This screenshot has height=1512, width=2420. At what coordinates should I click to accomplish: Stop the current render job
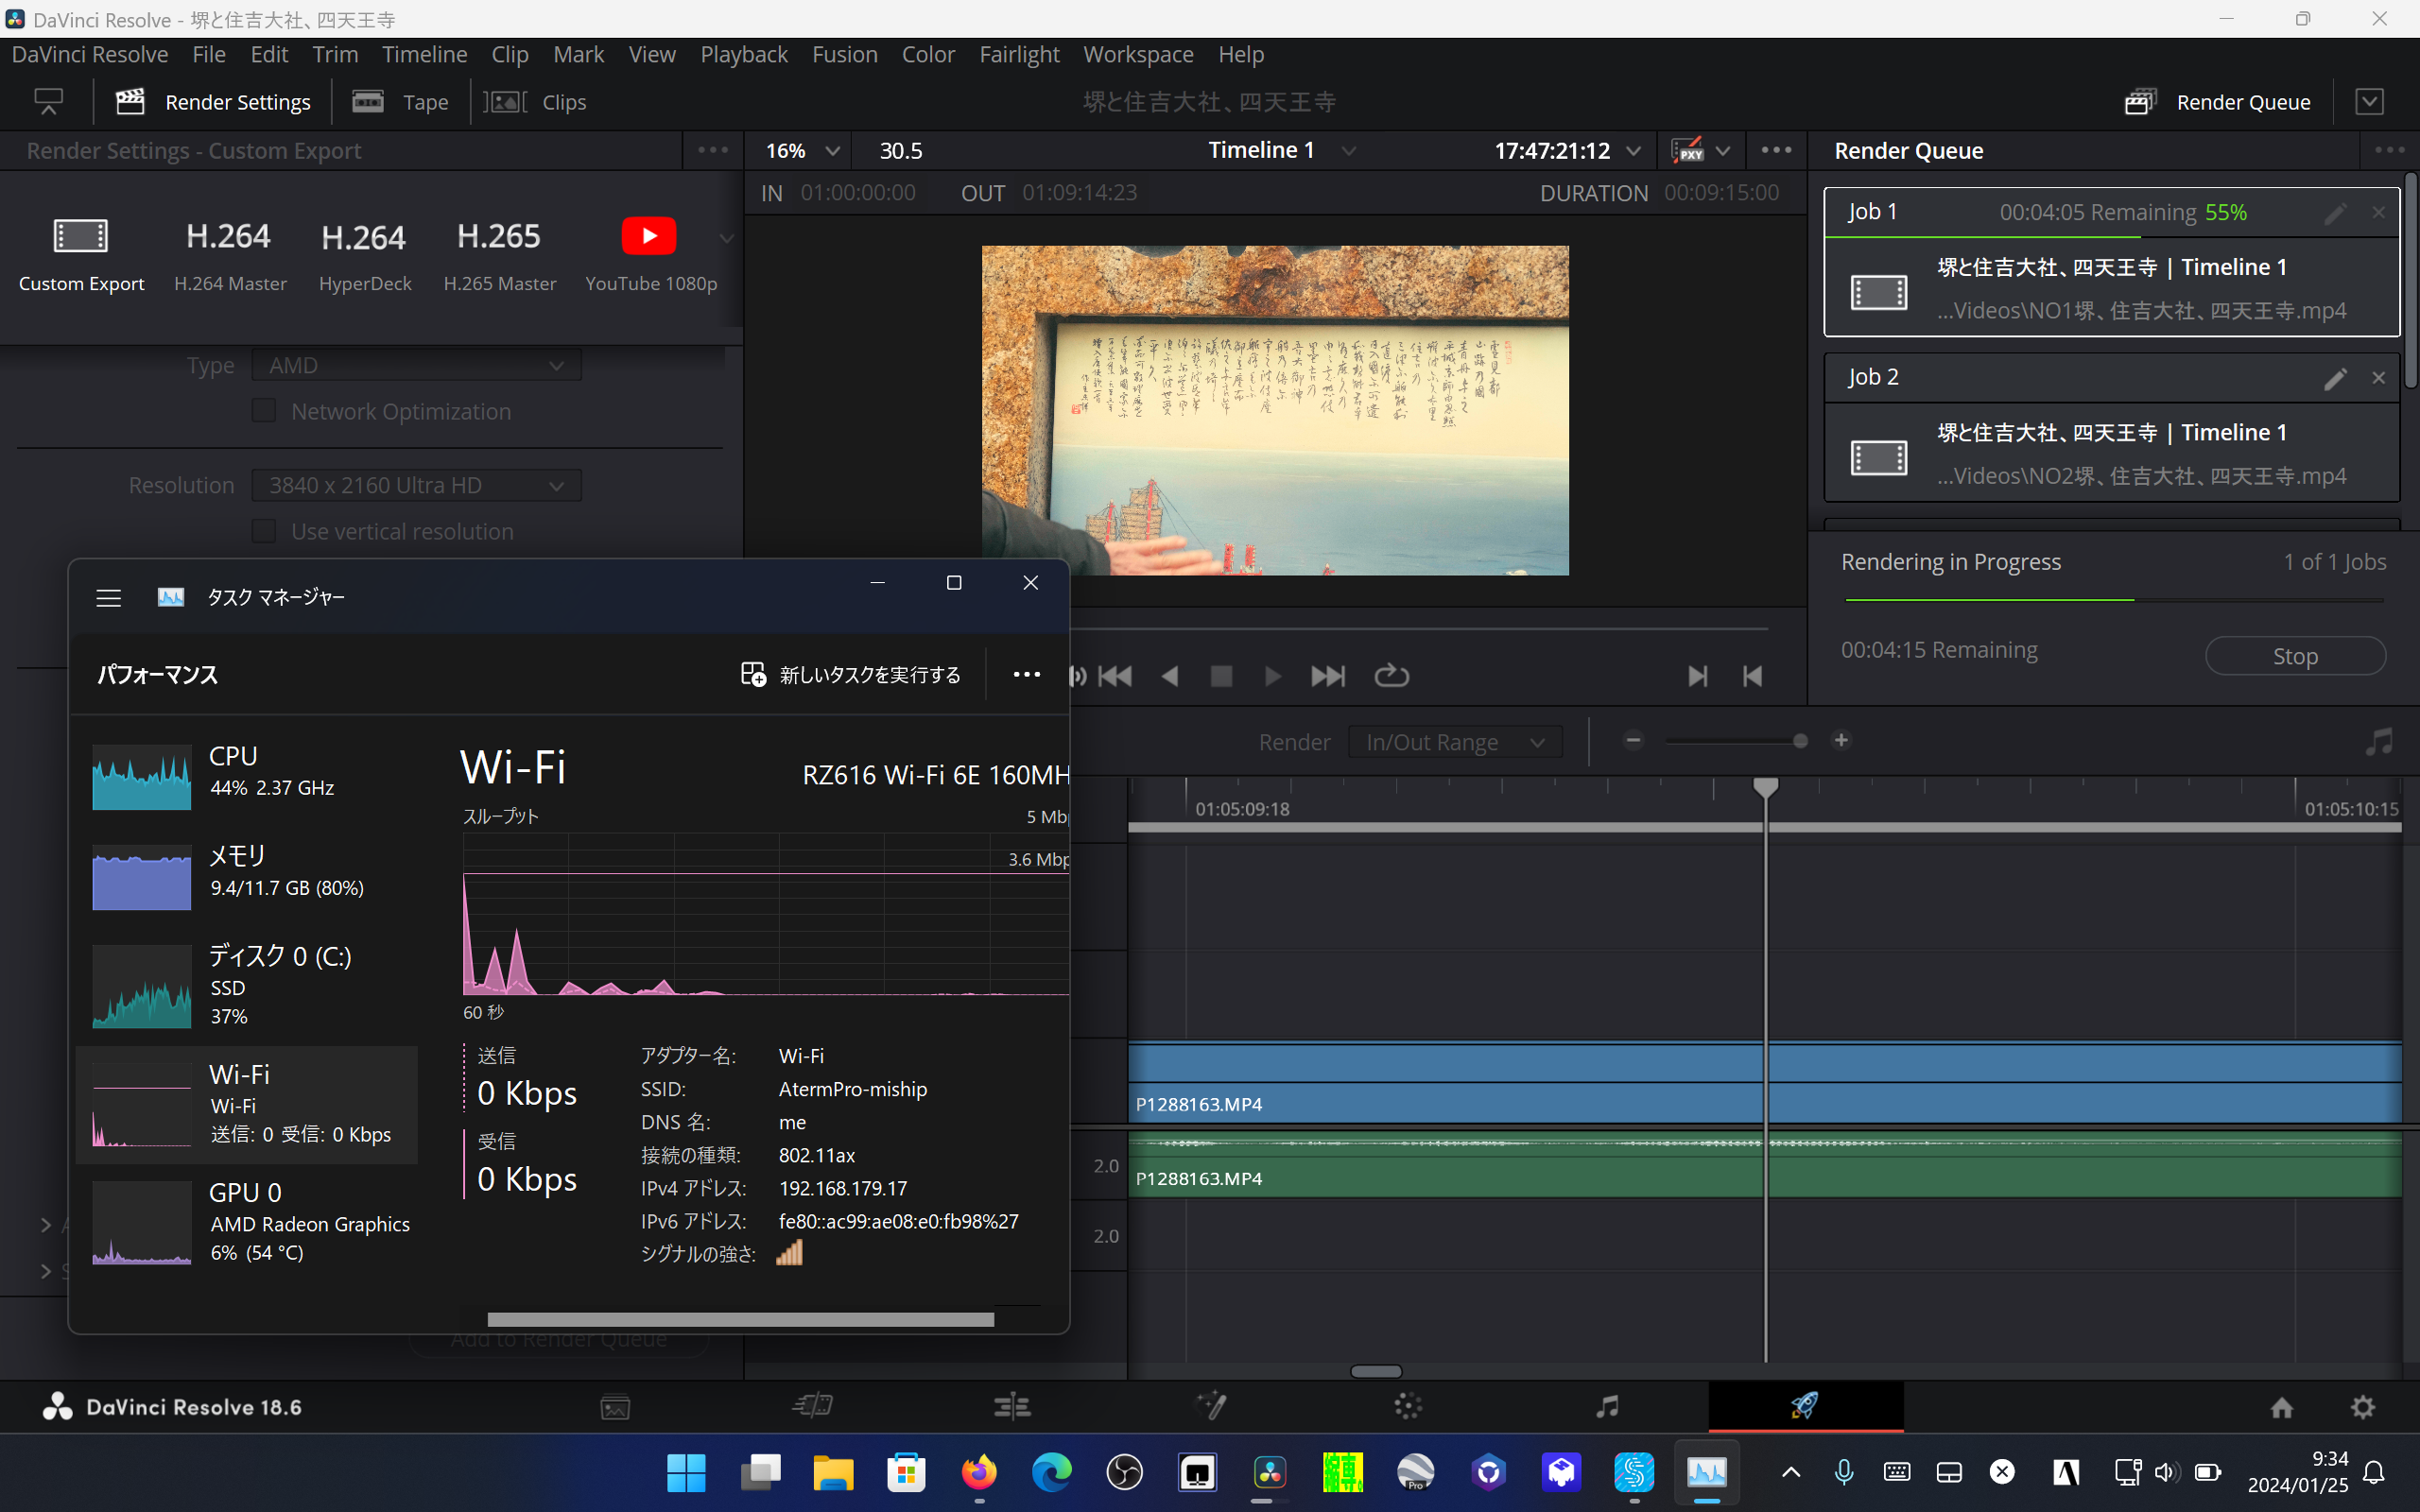coord(2295,656)
